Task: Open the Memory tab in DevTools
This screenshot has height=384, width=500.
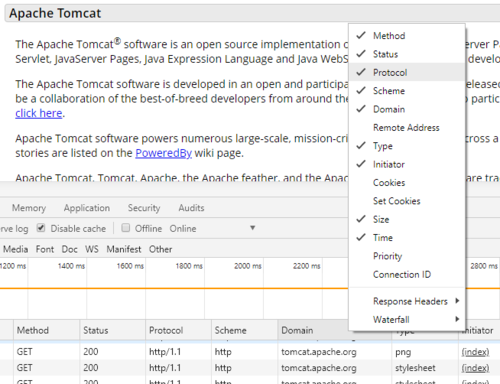Action: 29,208
